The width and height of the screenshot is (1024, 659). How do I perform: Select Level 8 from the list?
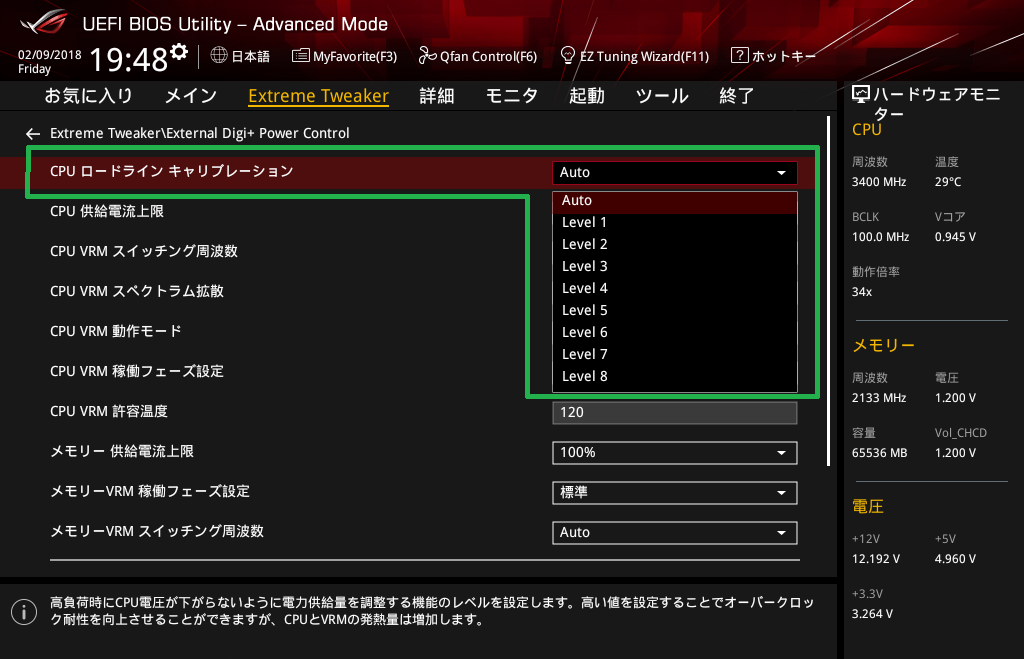675,377
